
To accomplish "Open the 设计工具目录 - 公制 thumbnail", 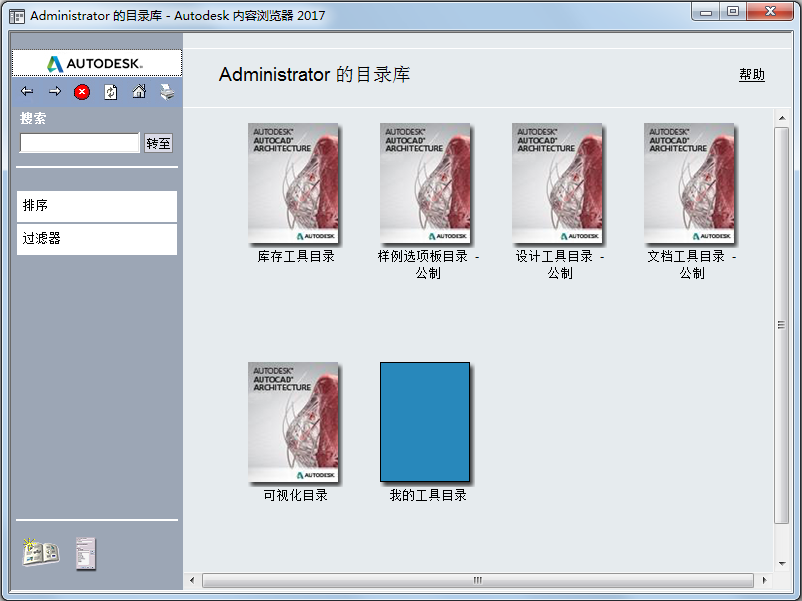I will 557,183.
